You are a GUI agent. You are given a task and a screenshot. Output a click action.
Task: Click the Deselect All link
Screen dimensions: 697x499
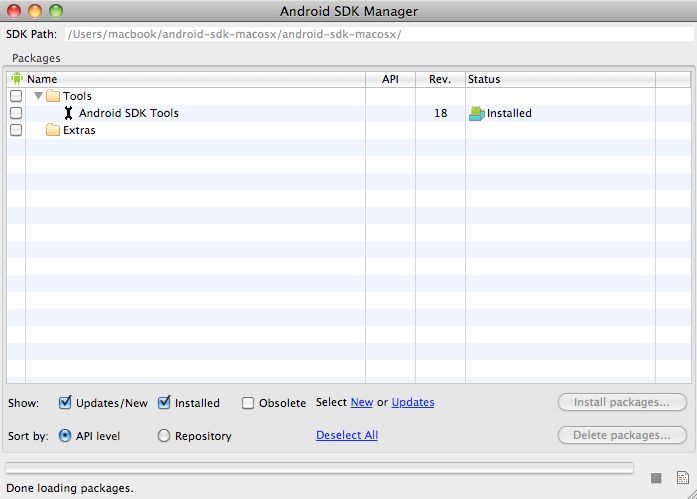[x=347, y=435]
